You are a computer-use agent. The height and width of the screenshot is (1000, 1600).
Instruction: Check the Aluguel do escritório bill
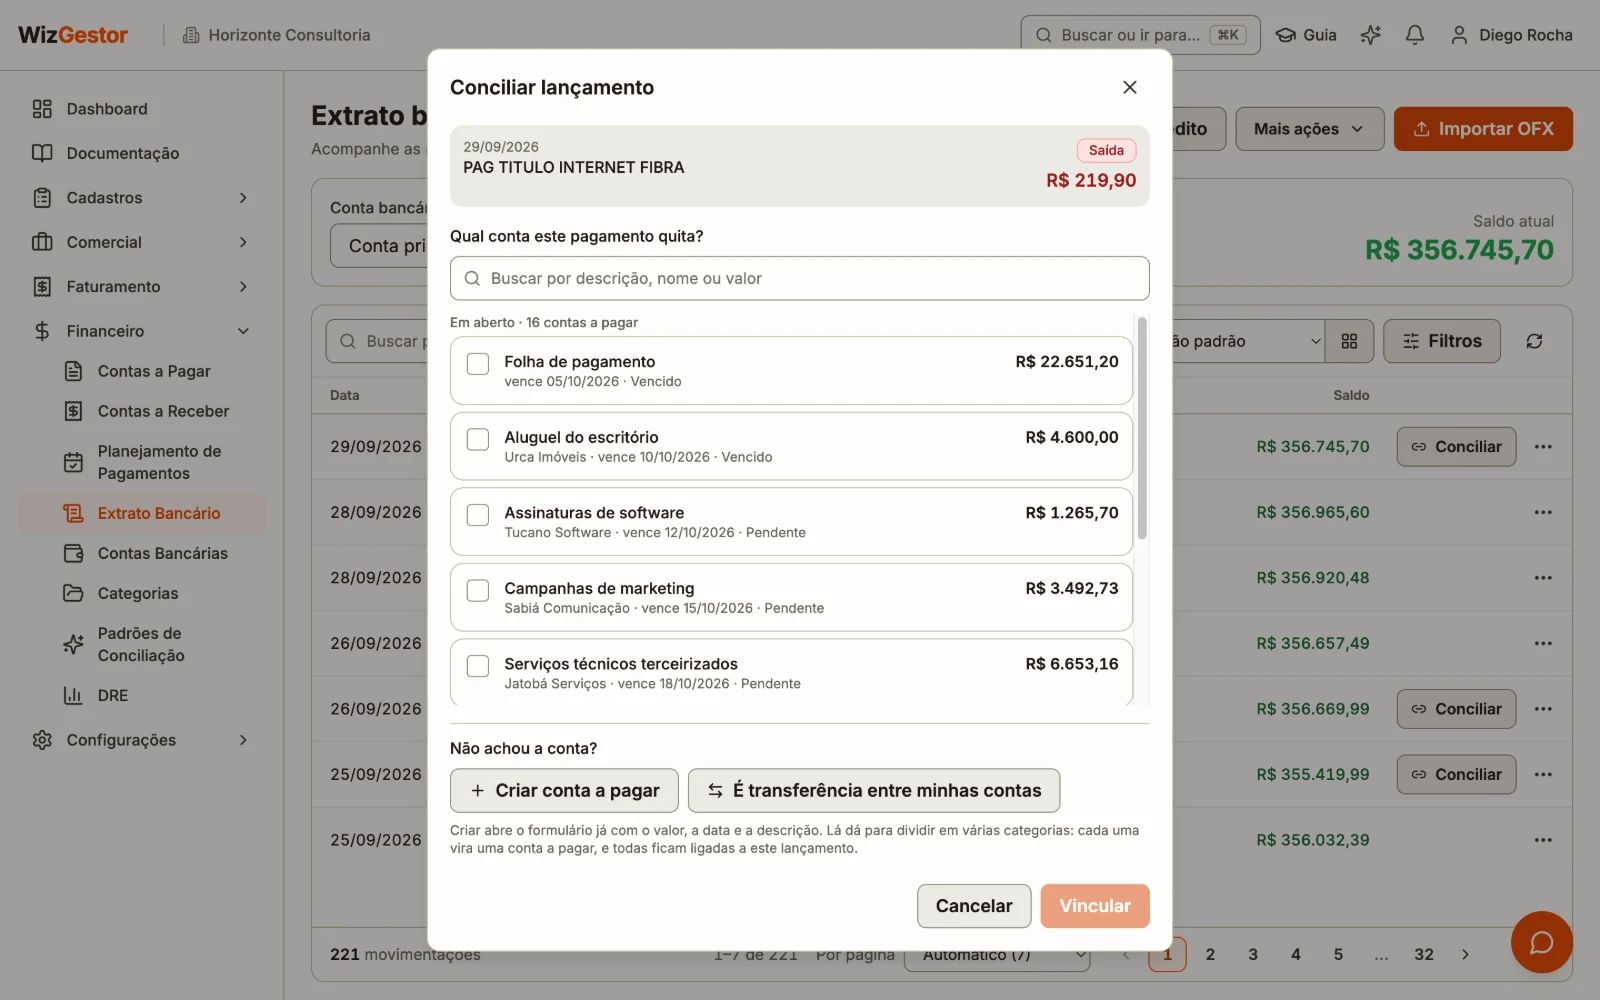478,439
